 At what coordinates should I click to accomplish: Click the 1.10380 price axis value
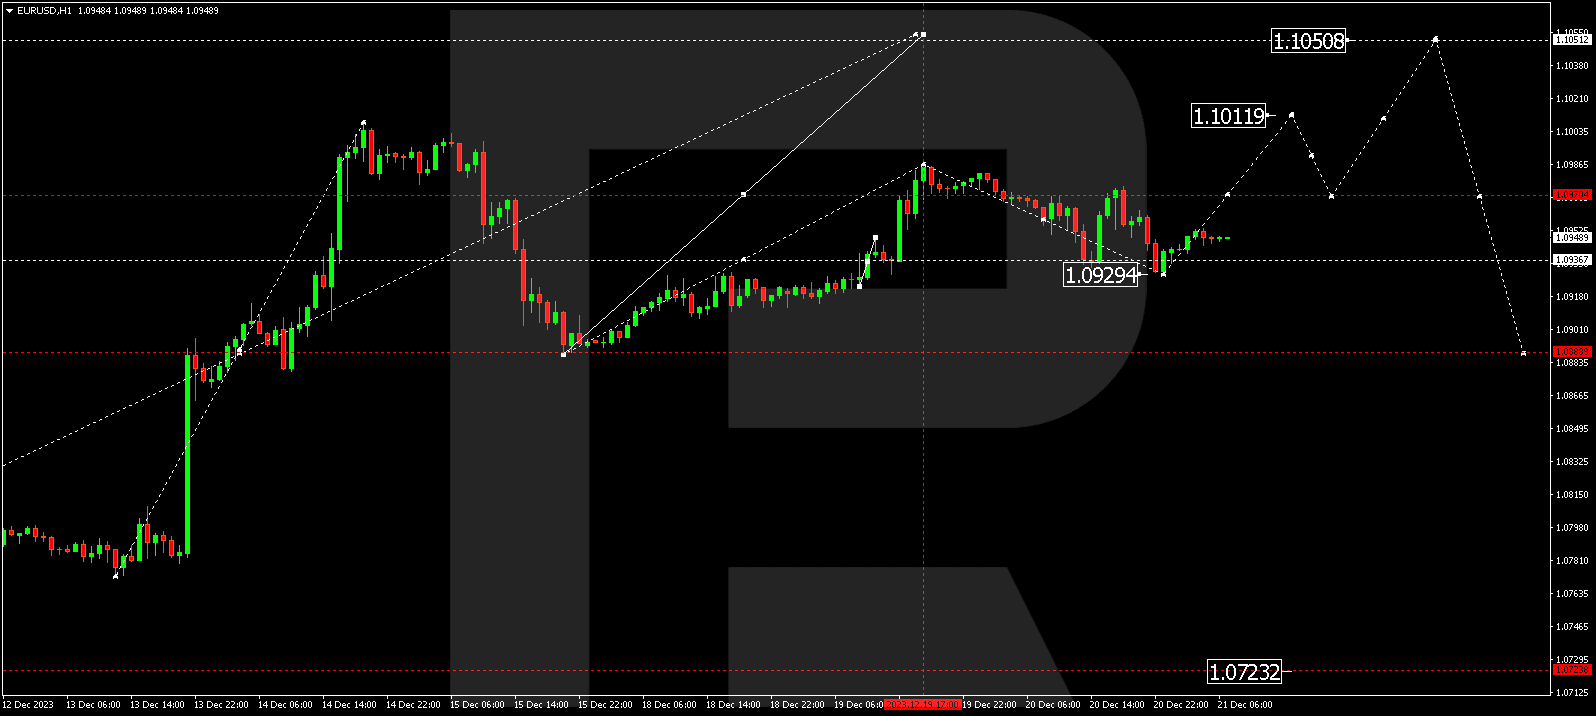coord(1572,65)
